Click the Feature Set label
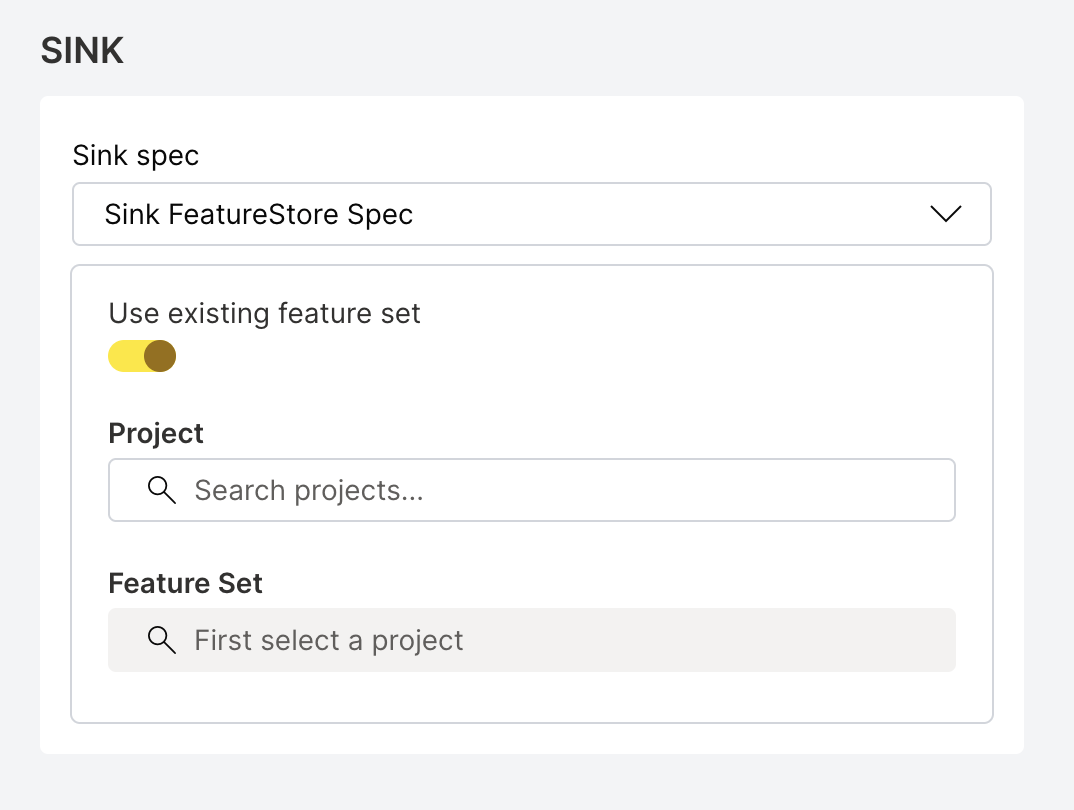The image size is (1074, 810). point(185,583)
